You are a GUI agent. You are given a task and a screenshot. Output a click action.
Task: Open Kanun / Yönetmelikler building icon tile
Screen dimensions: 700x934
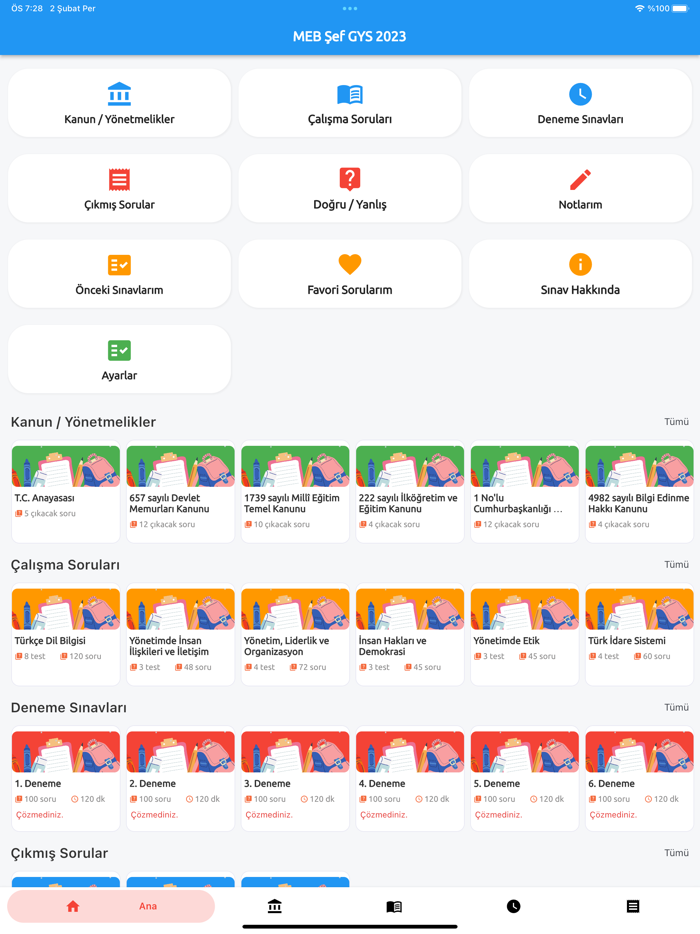119,103
